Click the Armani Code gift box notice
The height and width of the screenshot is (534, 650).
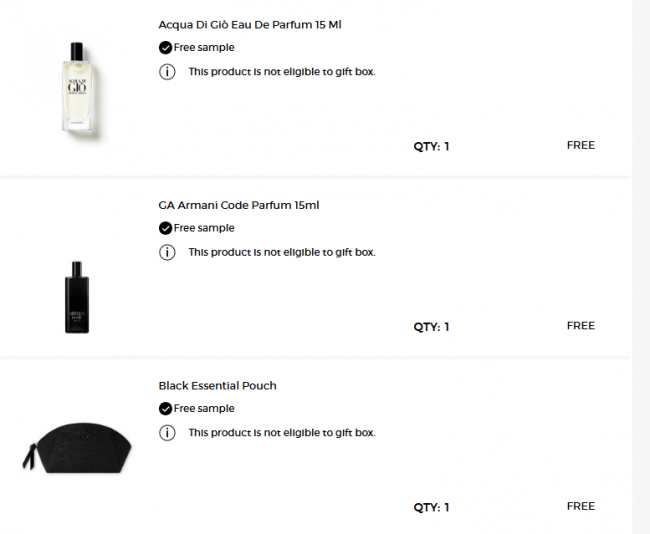pos(282,252)
